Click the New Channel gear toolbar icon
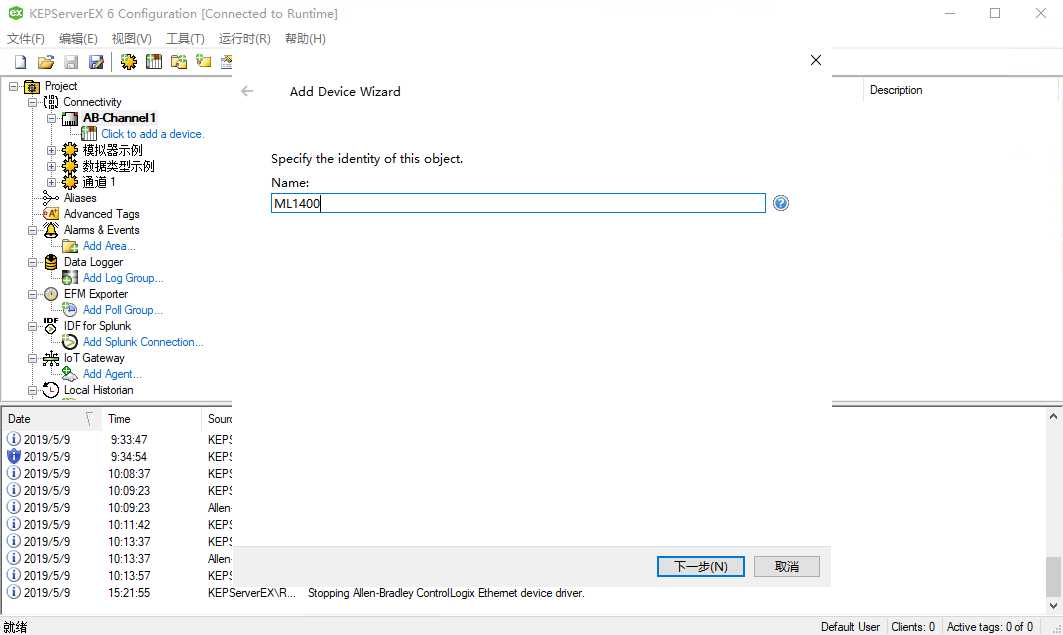This screenshot has width=1063, height=635. coord(128,62)
